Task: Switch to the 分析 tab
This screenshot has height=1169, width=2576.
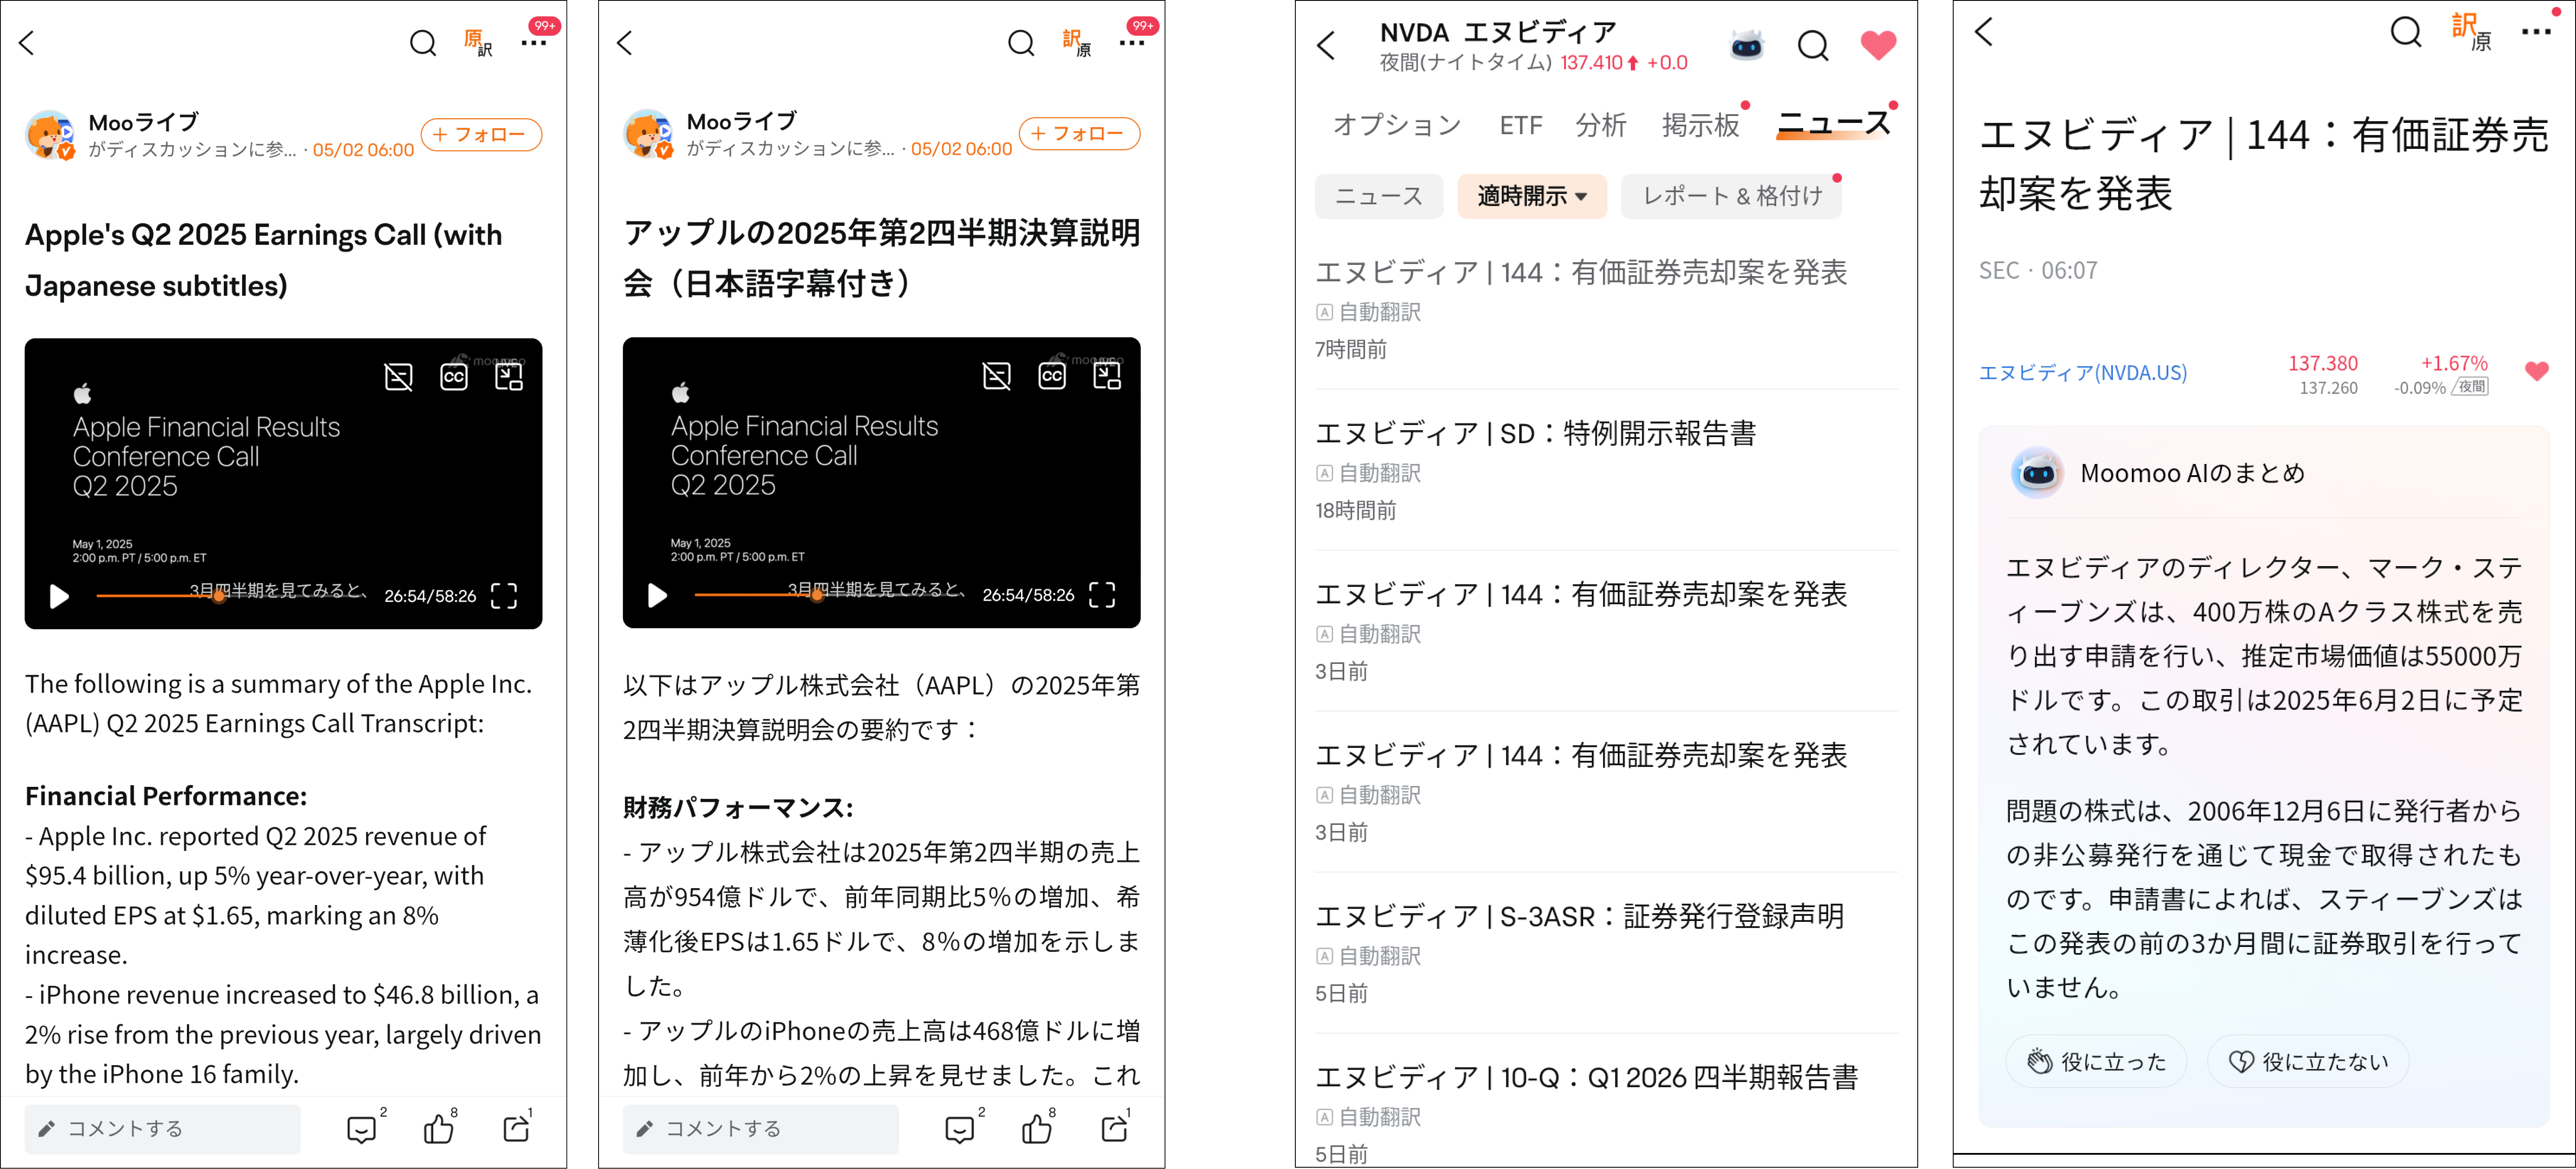Action: pos(1601,125)
